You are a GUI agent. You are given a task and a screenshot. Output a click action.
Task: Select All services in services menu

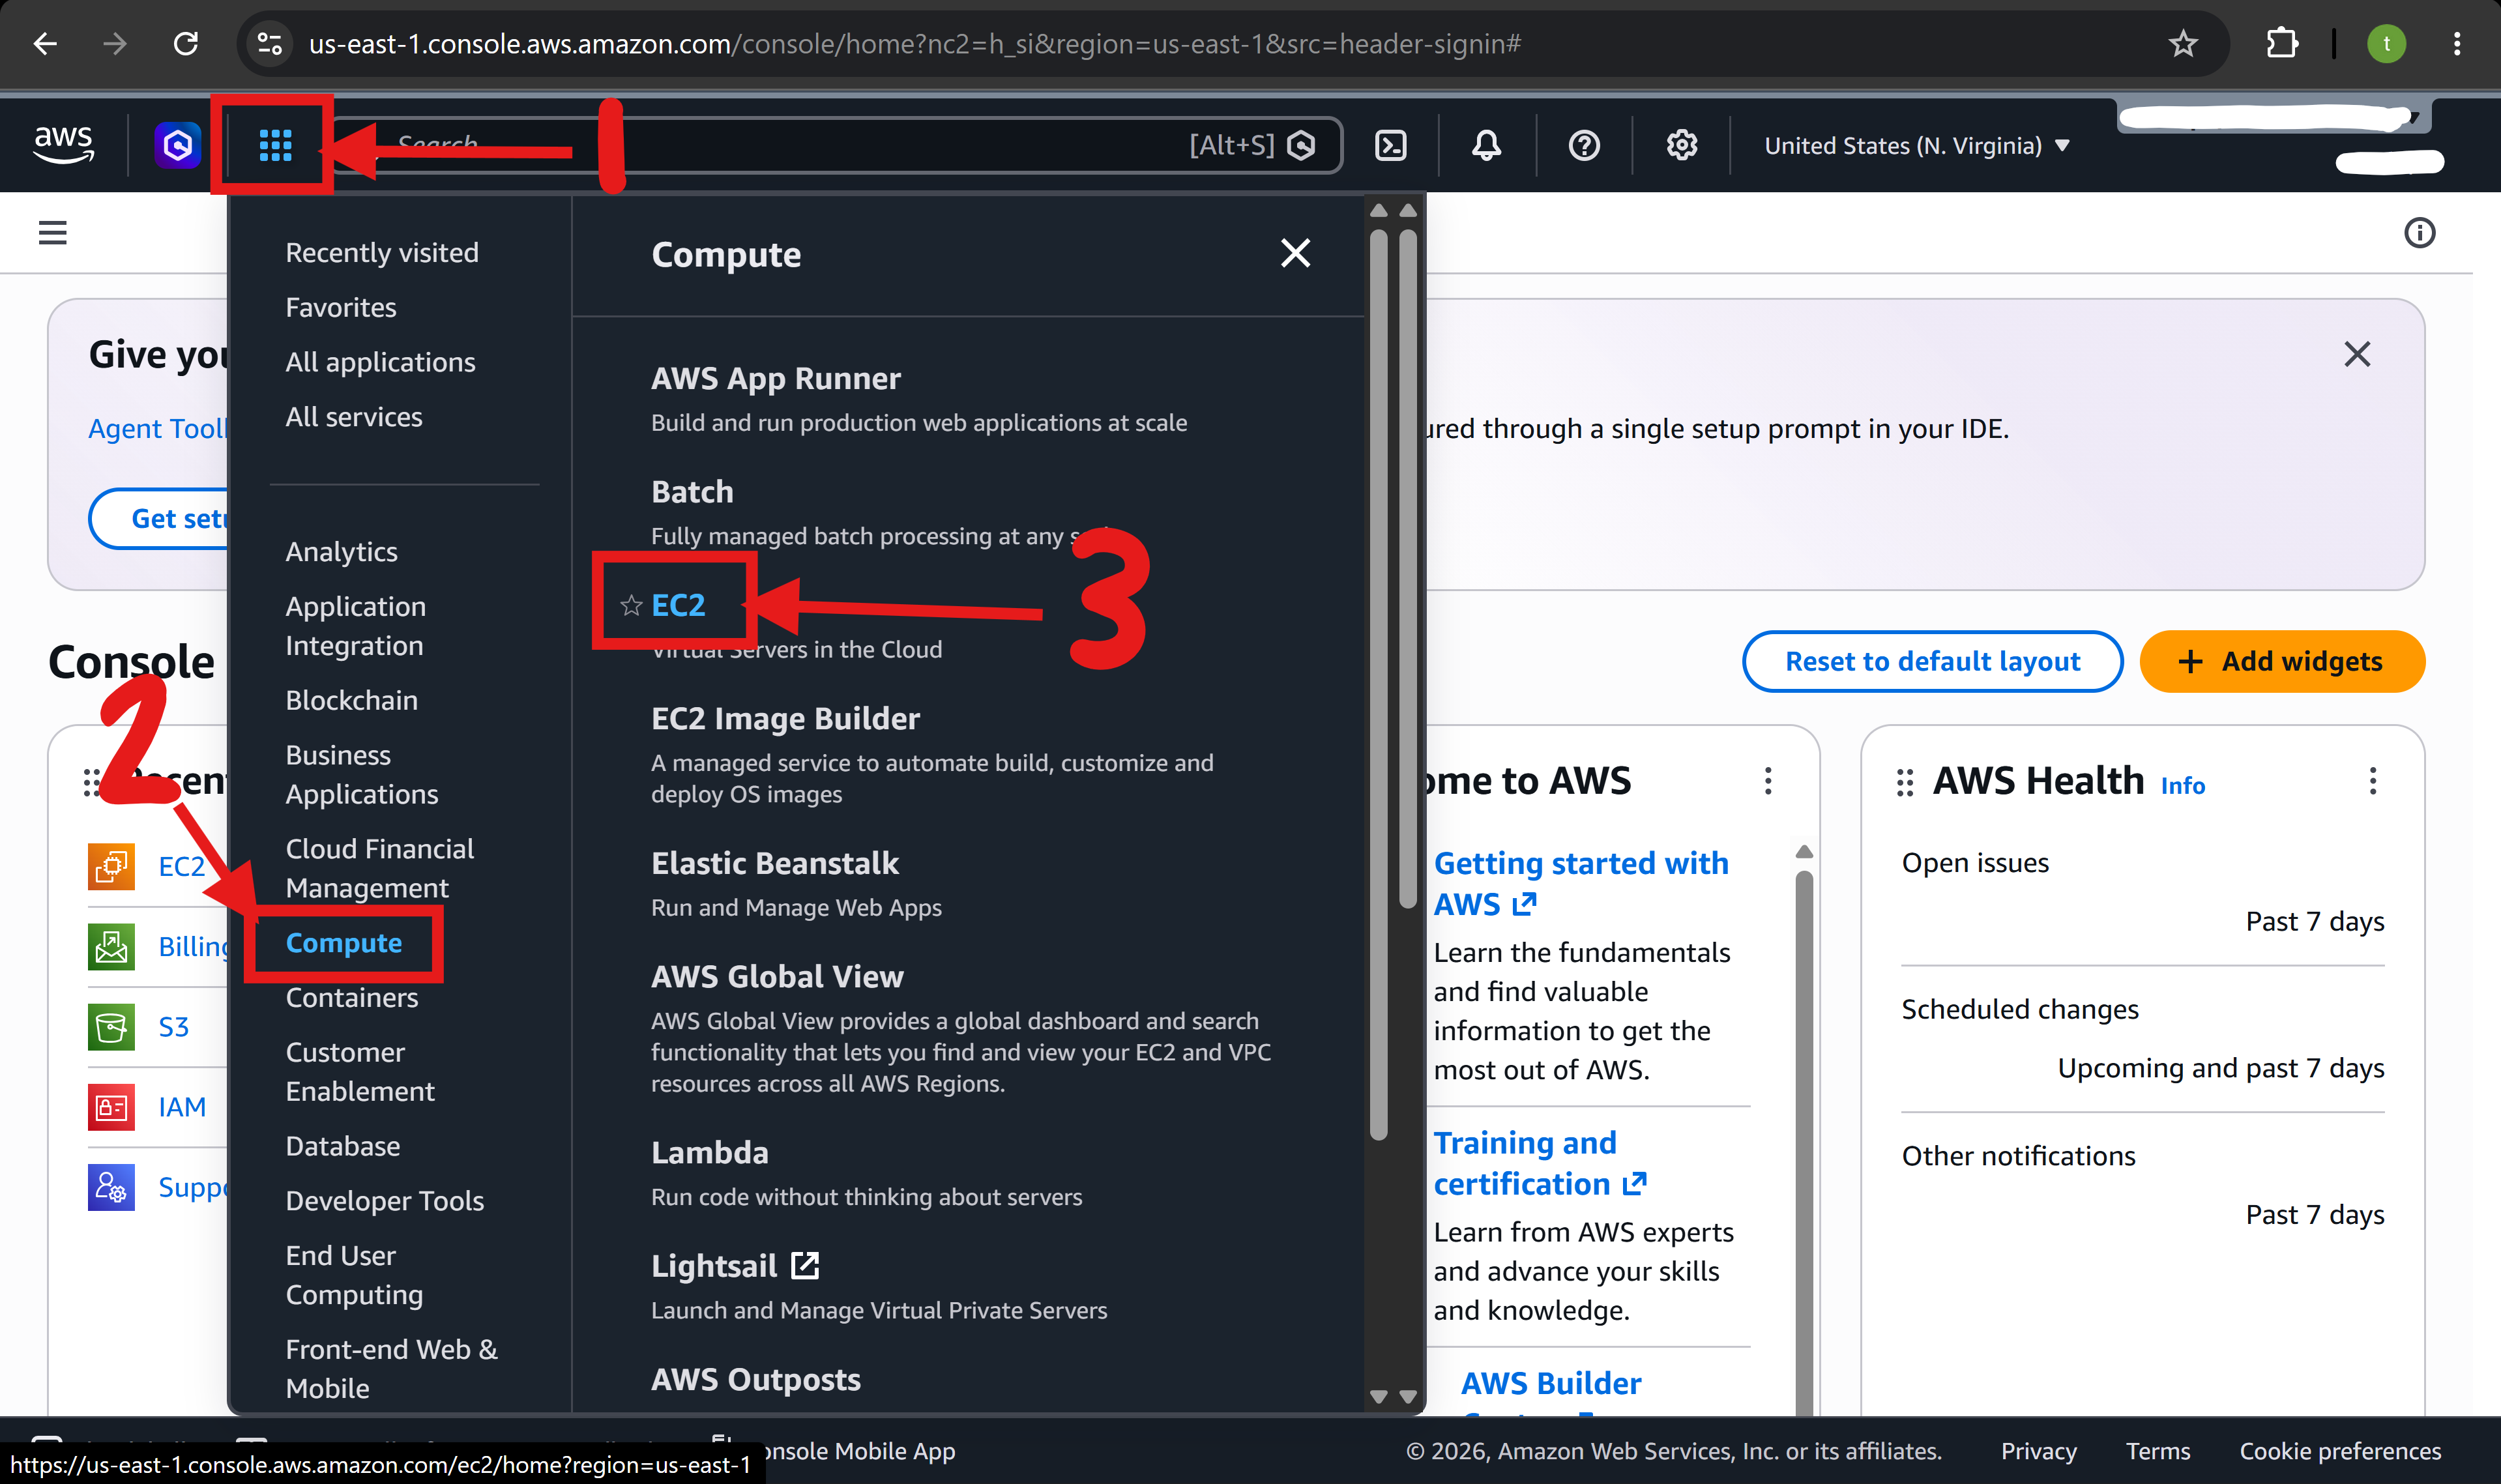[x=354, y=417]
